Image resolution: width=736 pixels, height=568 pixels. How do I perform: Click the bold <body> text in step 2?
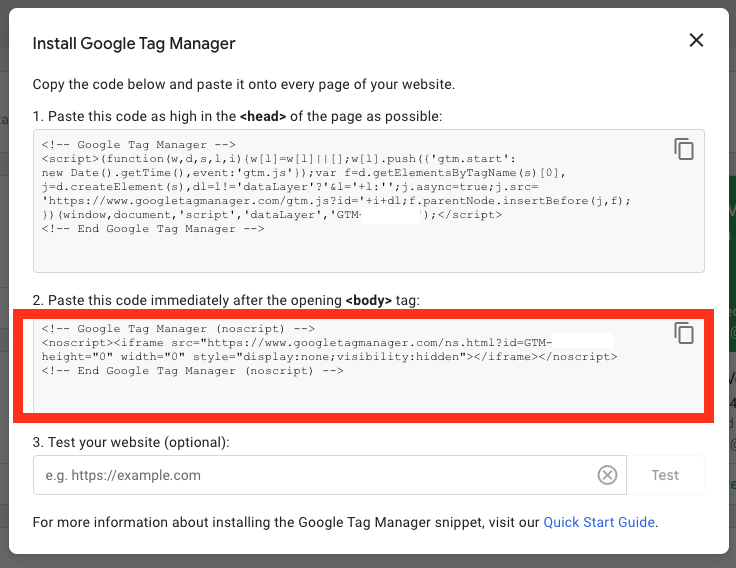point(368,300)
